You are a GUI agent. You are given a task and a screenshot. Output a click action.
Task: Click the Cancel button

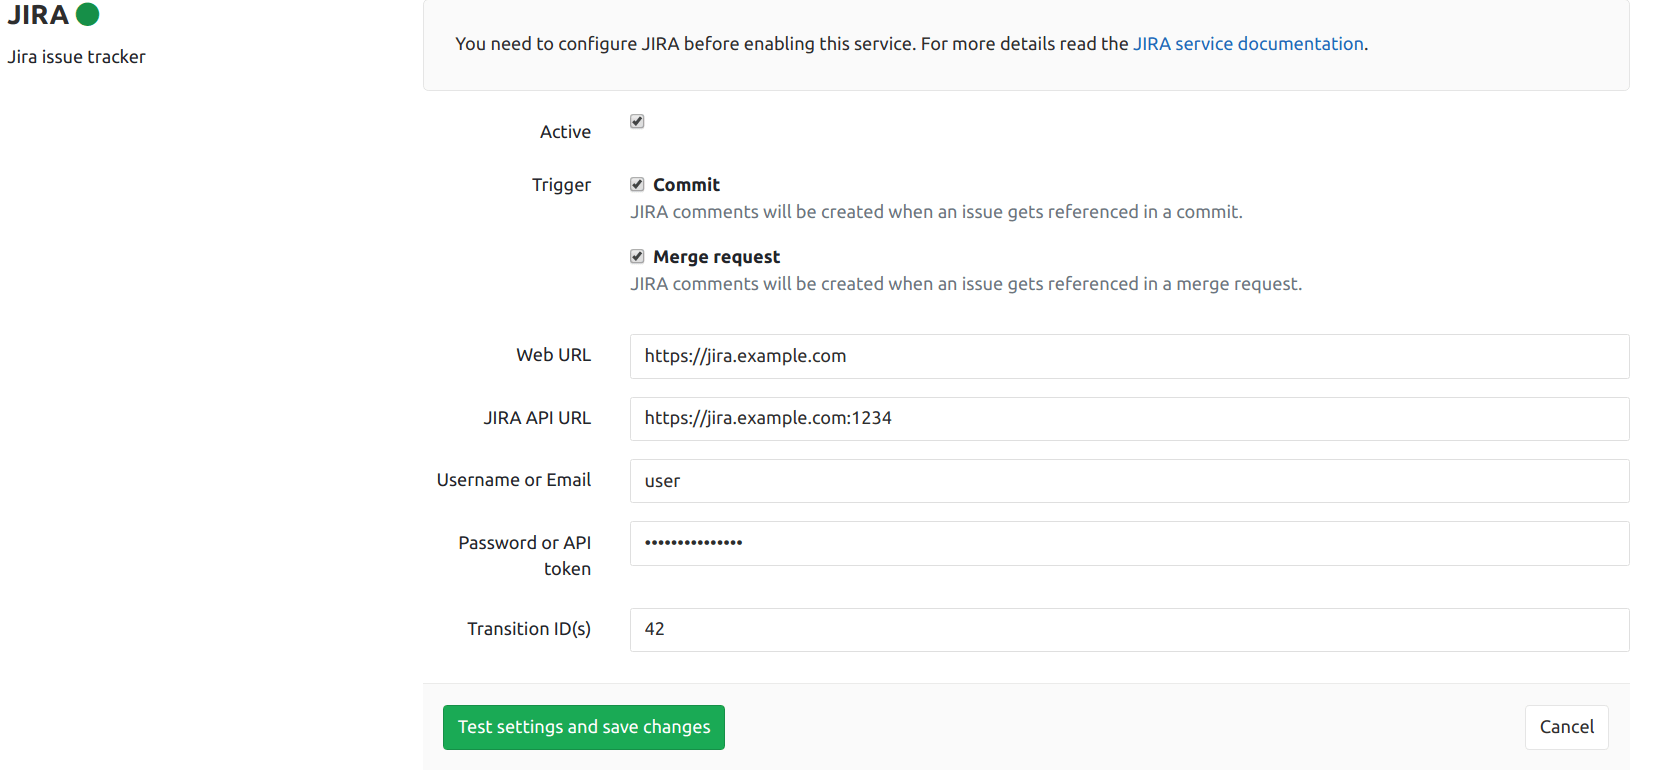tap(1565, 727)
